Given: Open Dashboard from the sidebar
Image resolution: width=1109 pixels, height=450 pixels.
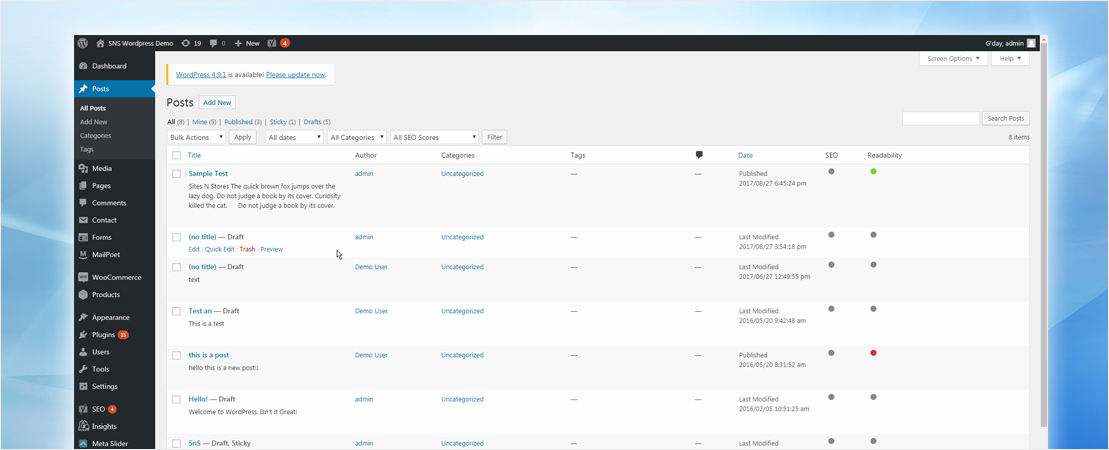Looking at the screenshot, I should 108,66.
